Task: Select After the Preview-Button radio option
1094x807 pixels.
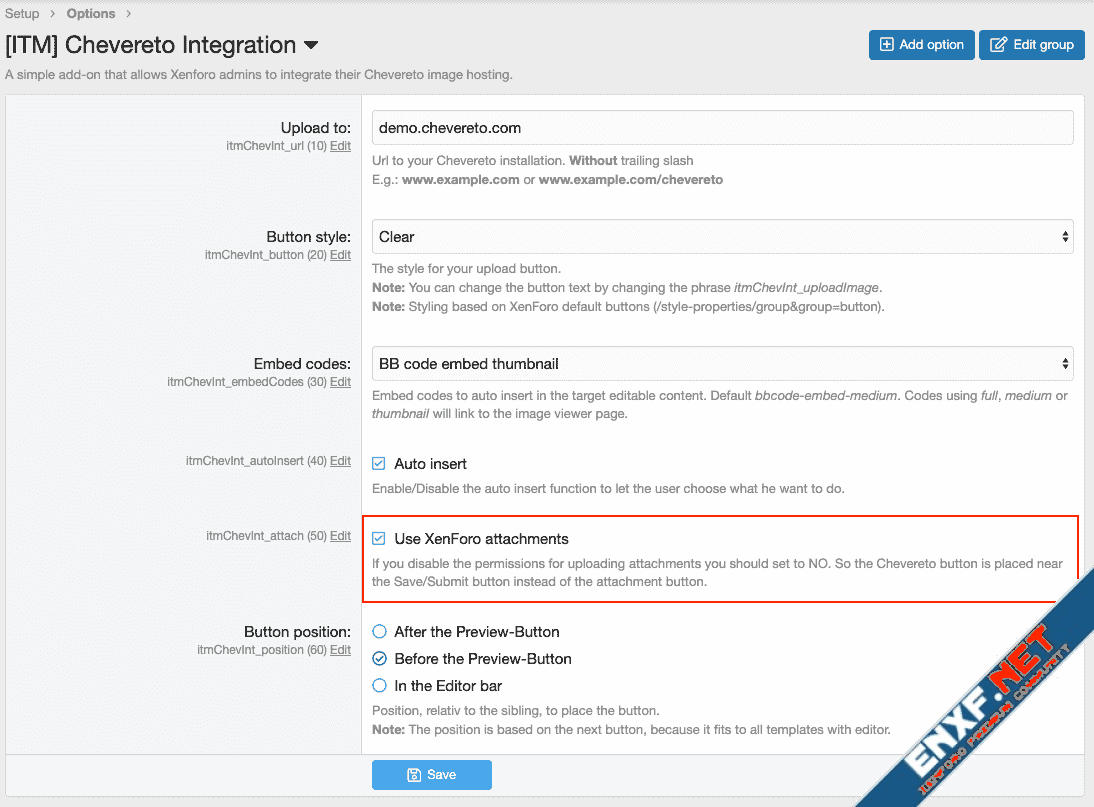Action: [379, 632]
